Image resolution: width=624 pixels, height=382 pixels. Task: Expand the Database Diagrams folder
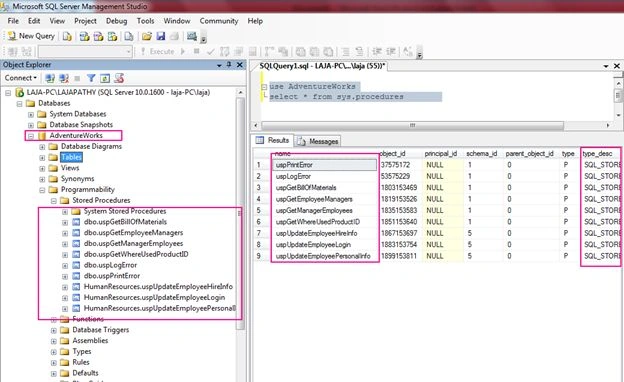click(x=42, y=147)
